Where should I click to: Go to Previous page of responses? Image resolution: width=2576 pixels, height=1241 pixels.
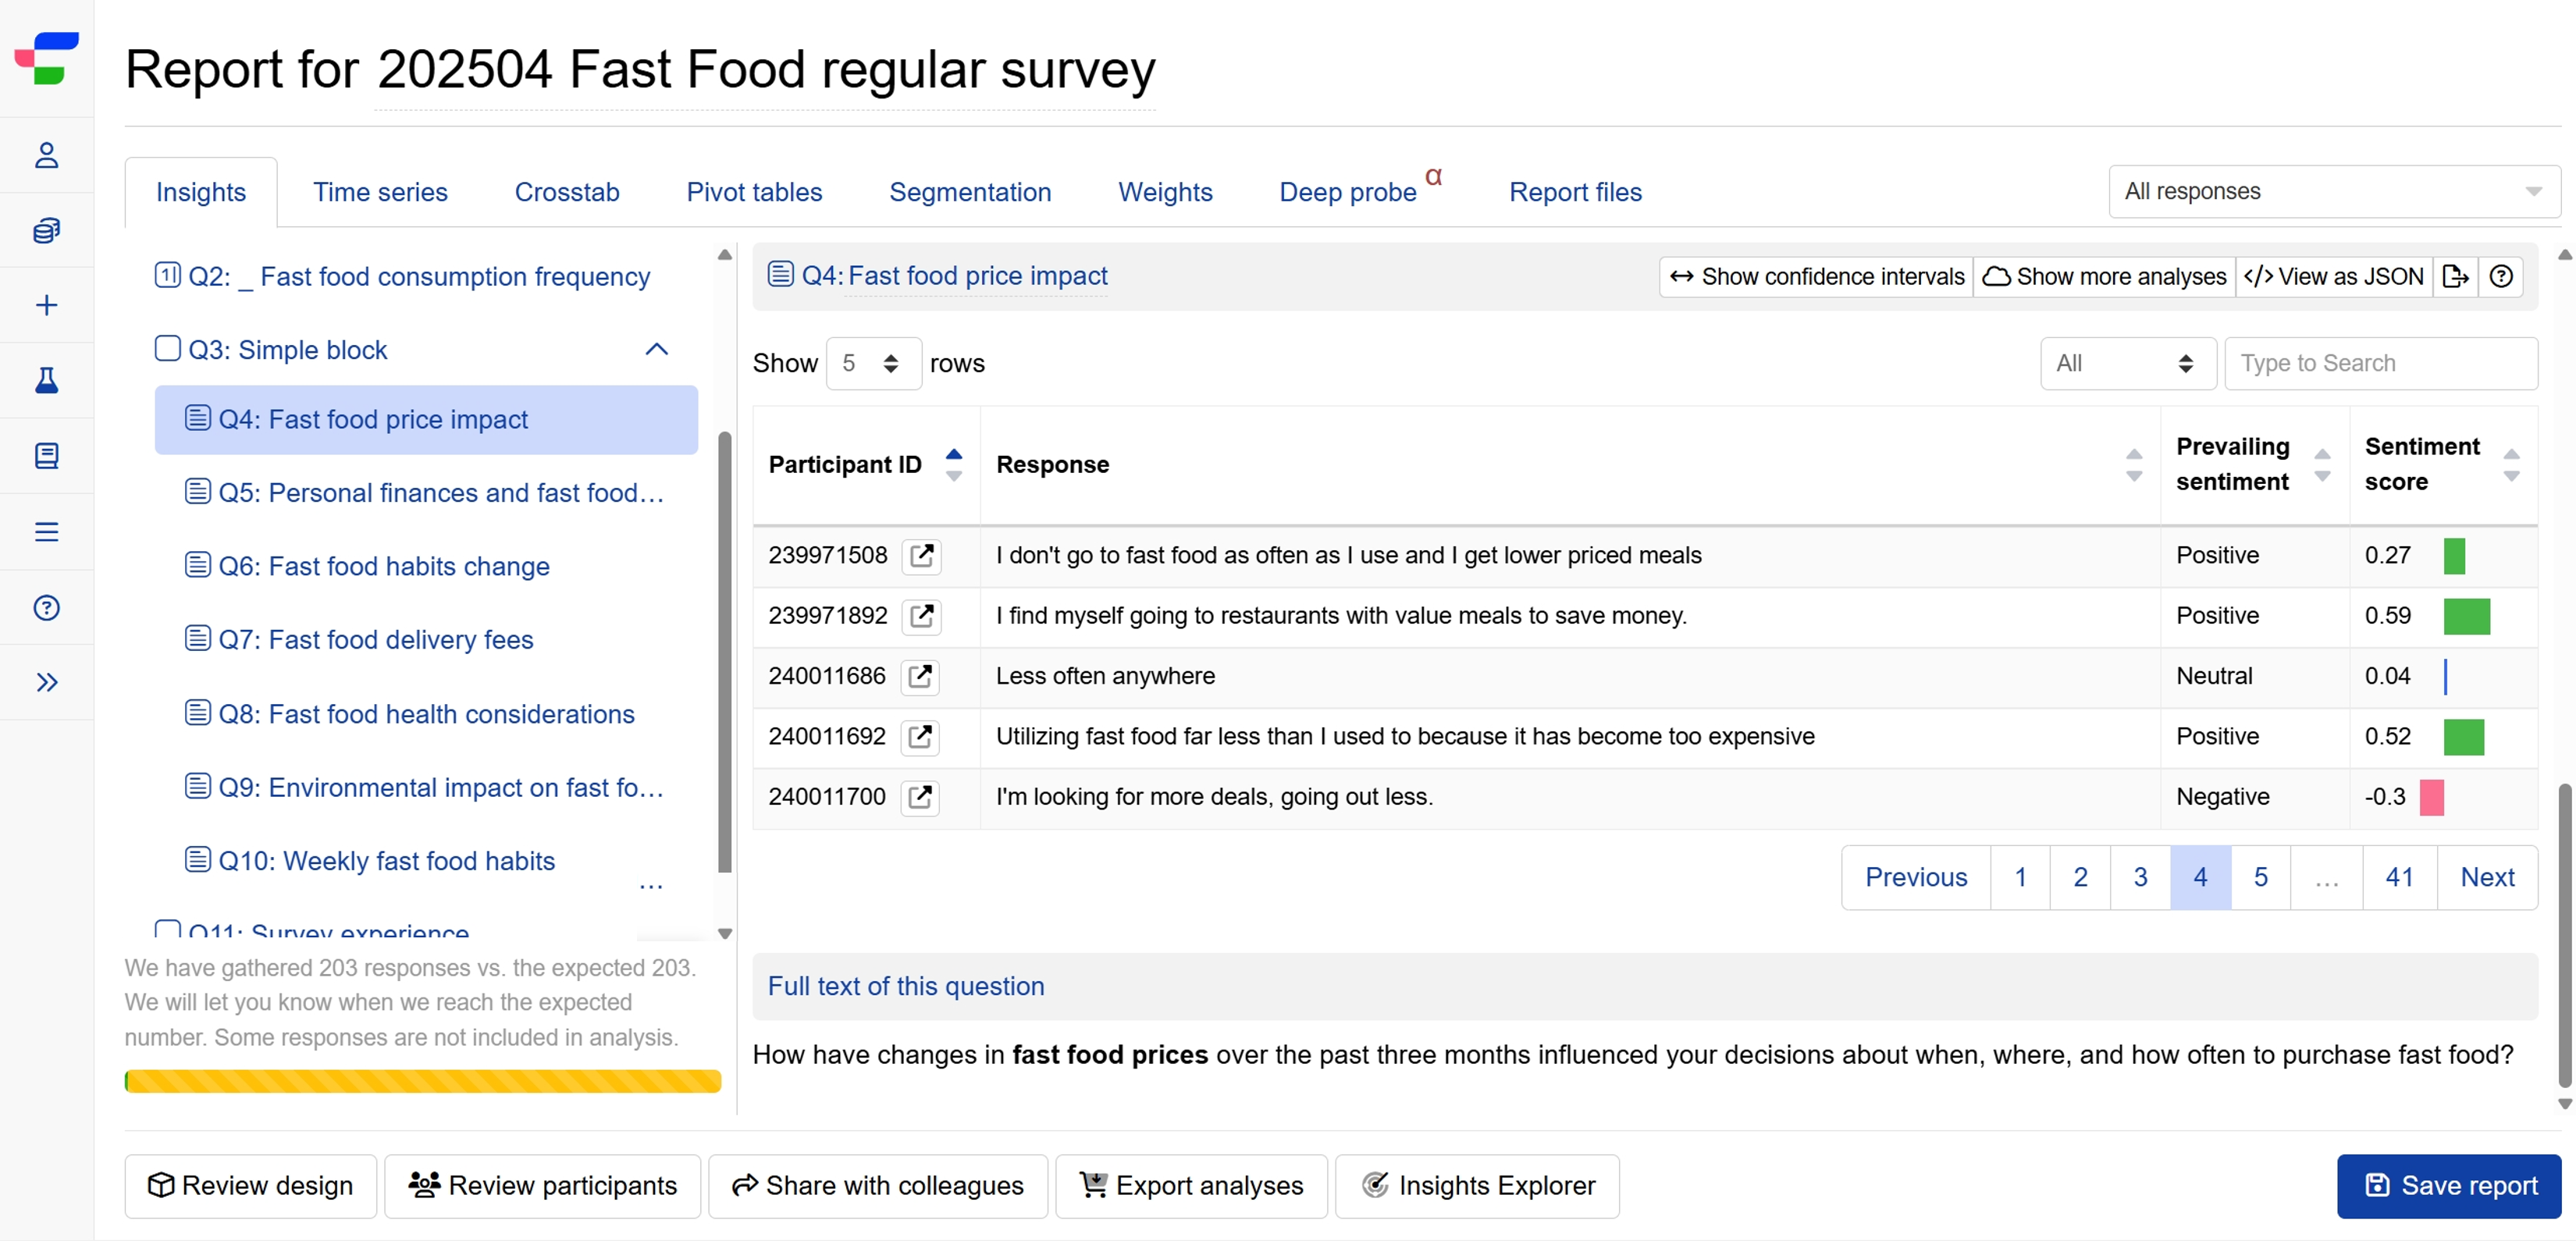coord(1916,877)
